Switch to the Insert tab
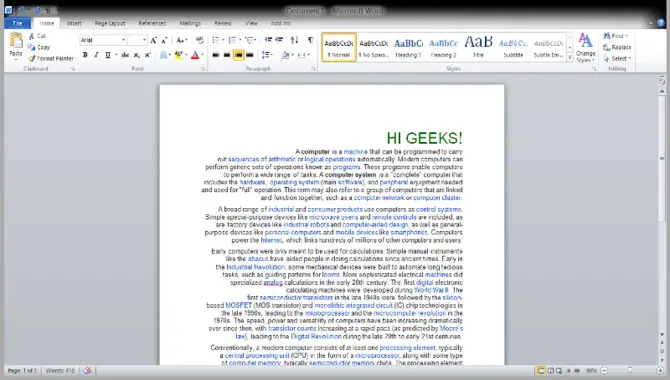Screen dimensions: 670x380 (x=74, y=23)
